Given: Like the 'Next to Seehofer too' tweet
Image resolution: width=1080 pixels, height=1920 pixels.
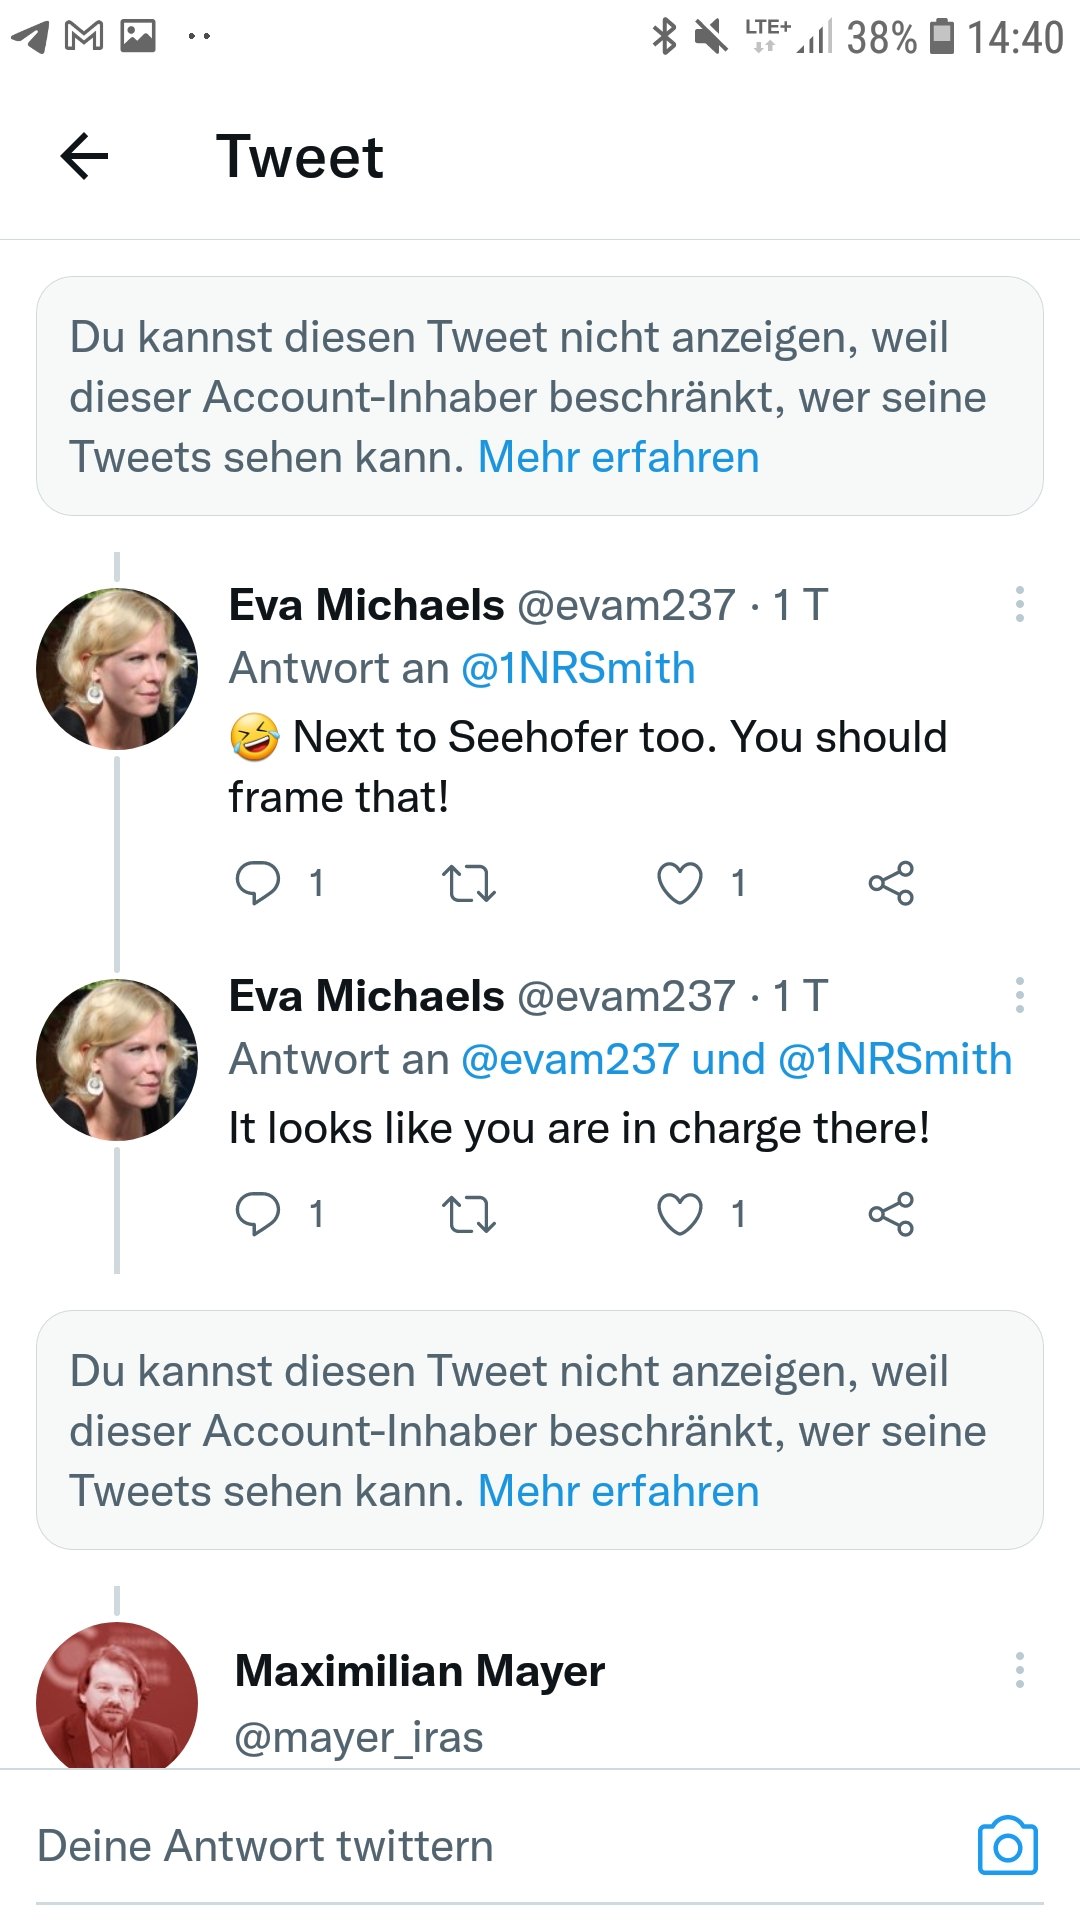Looking at the screenshot, I should 679,883.
